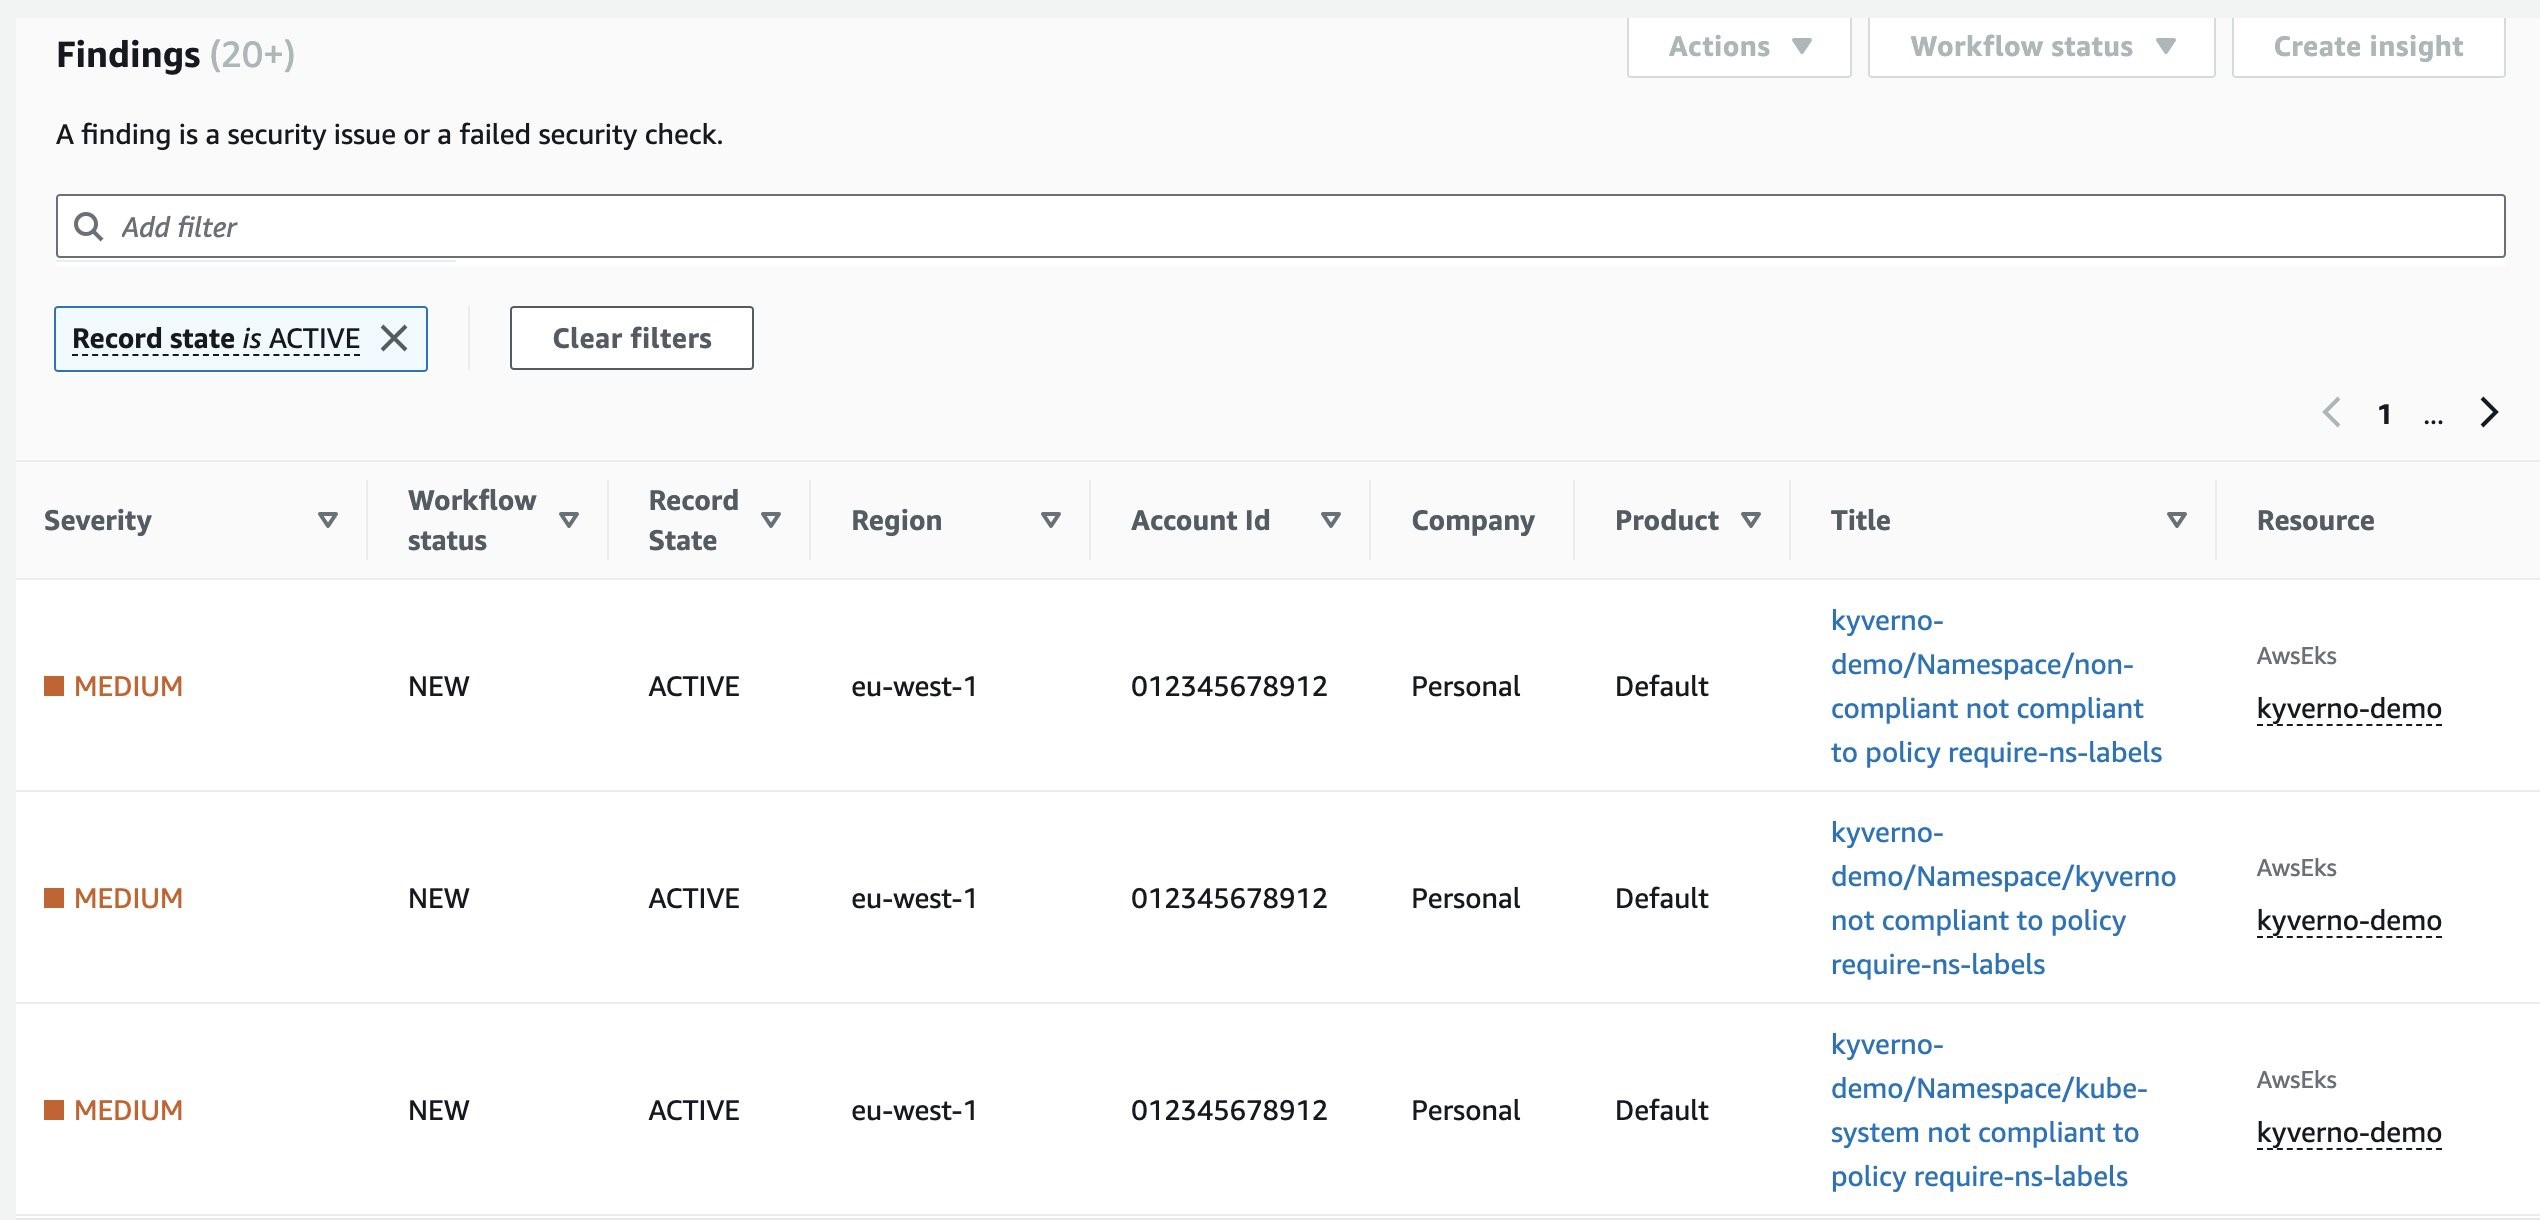Image resolution: width=2540 pixels, height=1220 pixels.
Task: Sort by Product column arrow
Action: click(1751, 520)
